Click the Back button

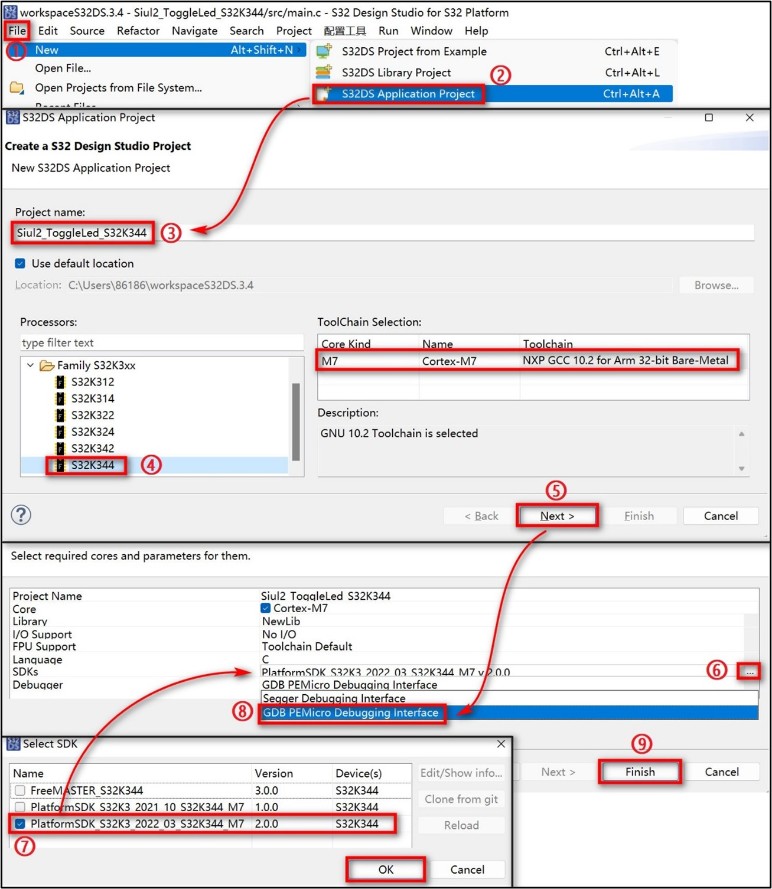[x=481, y=516]
